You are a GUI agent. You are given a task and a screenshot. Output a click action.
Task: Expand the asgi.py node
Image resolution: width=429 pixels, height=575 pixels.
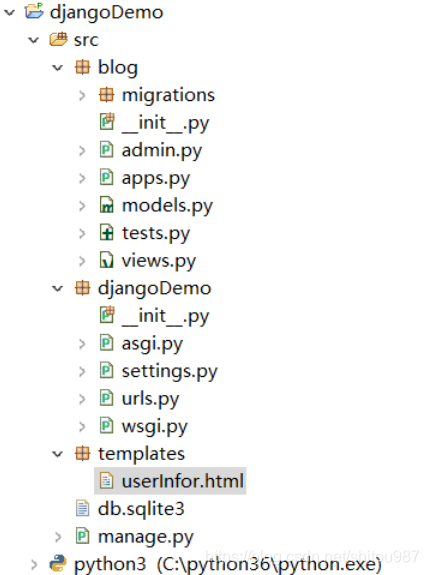coord(82,344)
